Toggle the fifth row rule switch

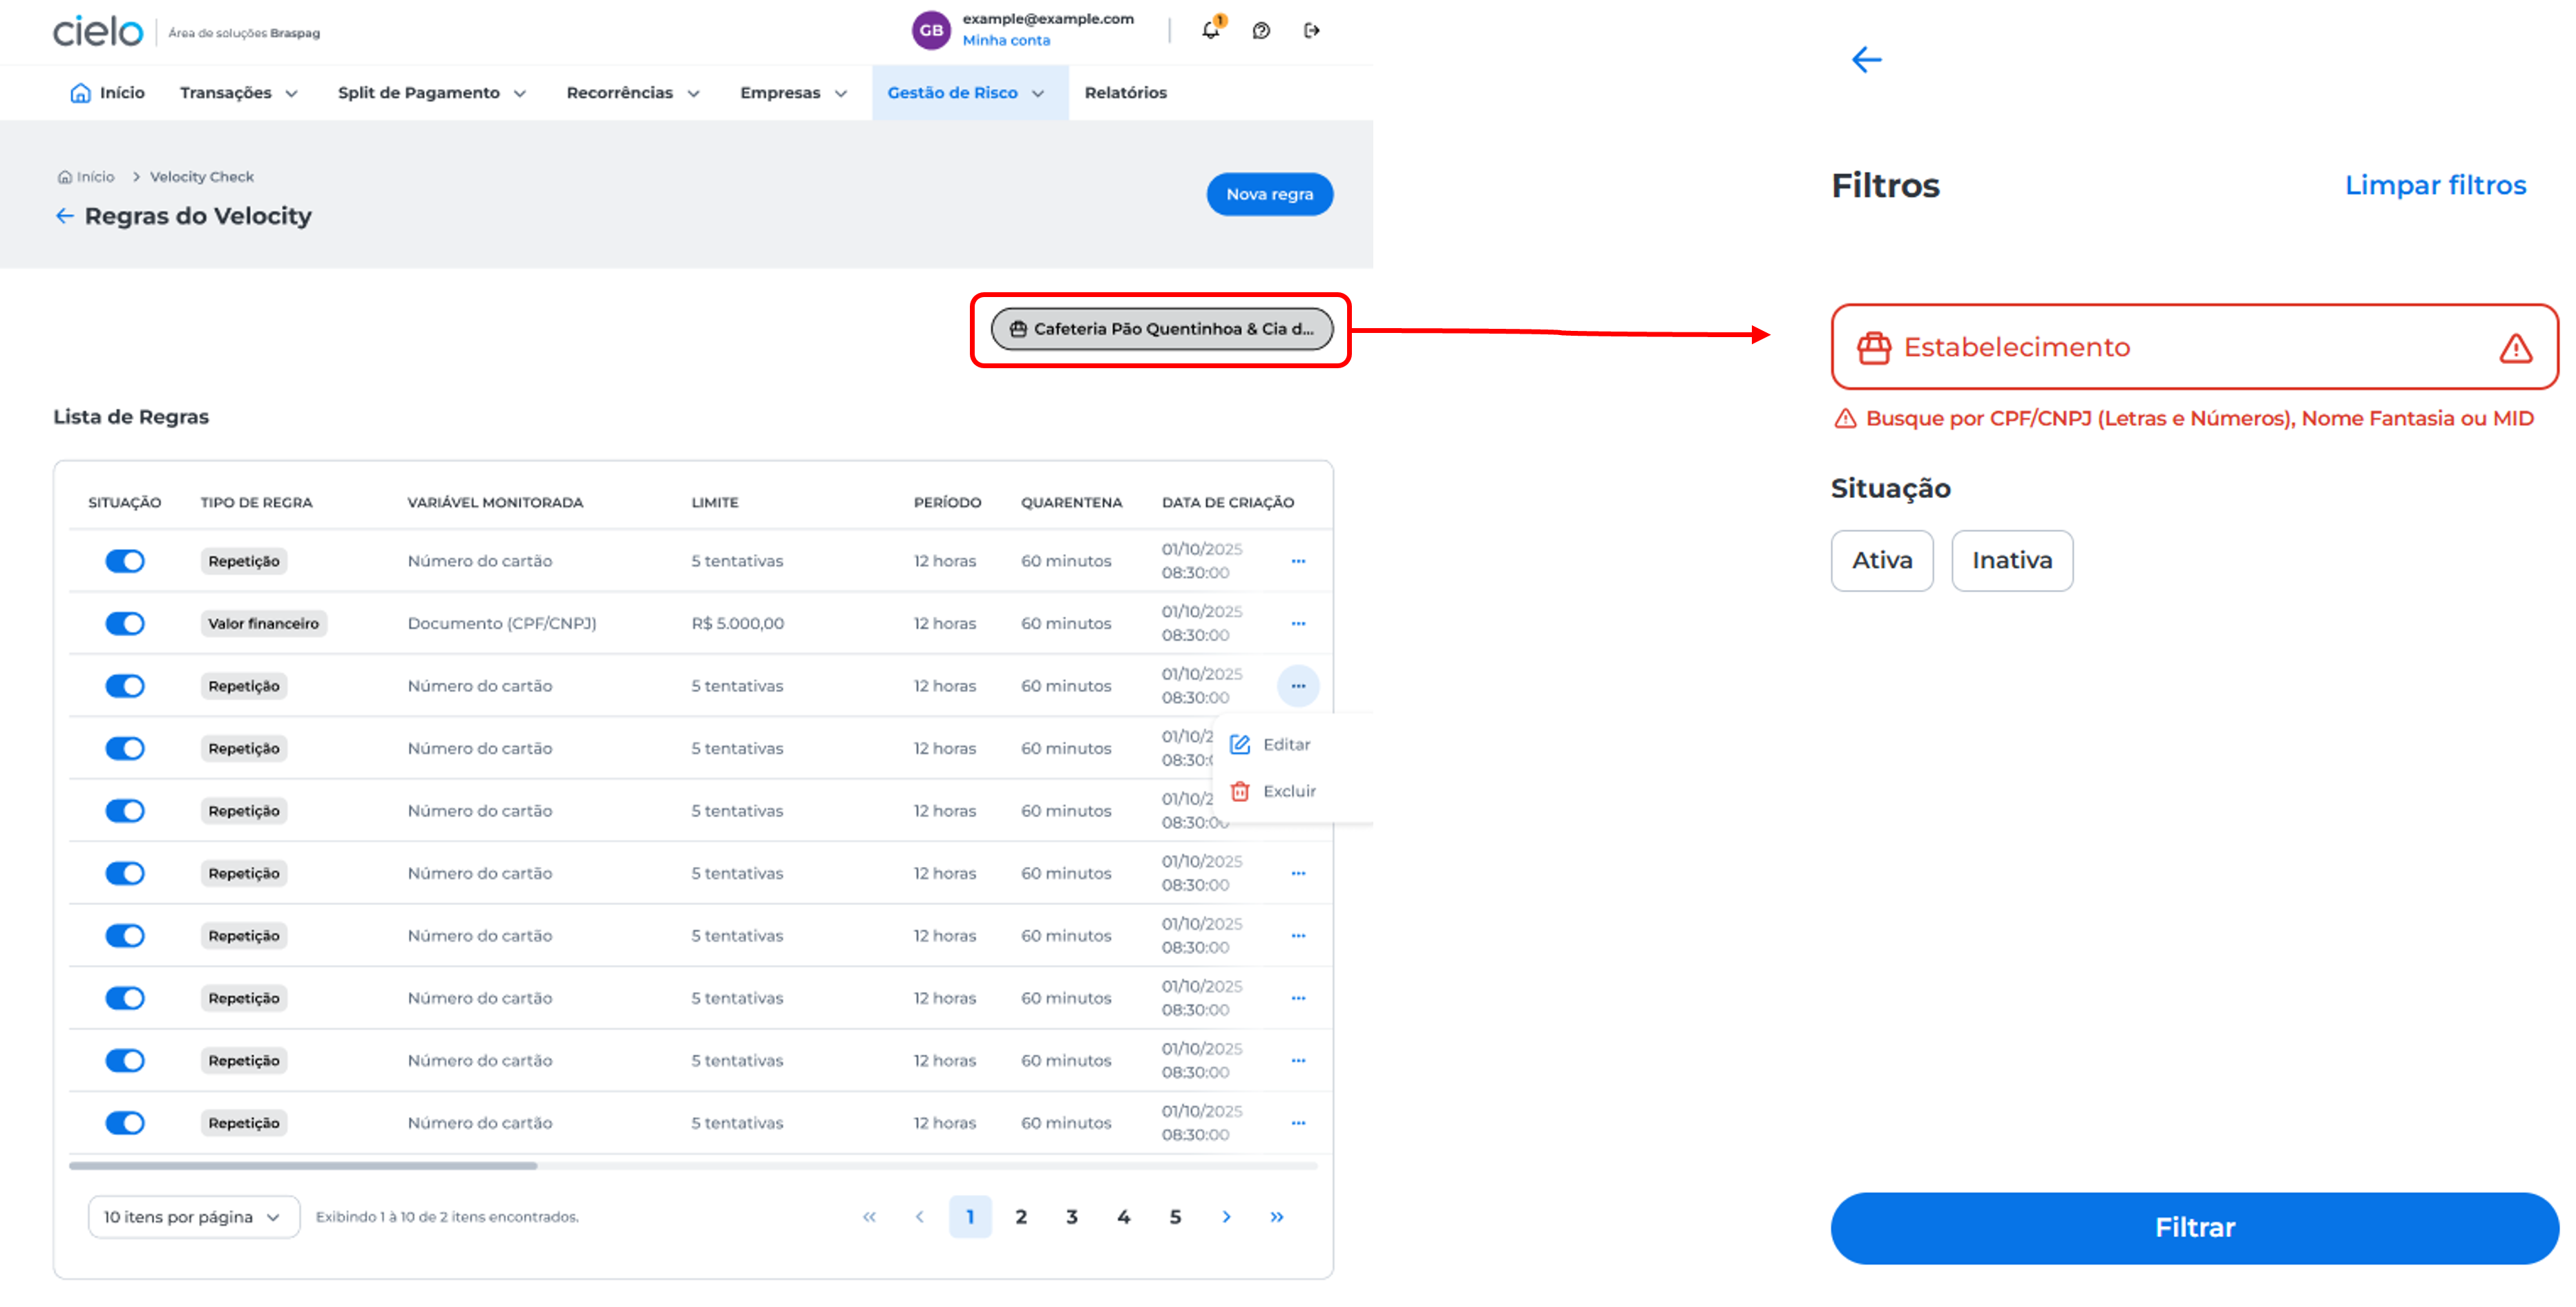[x=125, y=811]
